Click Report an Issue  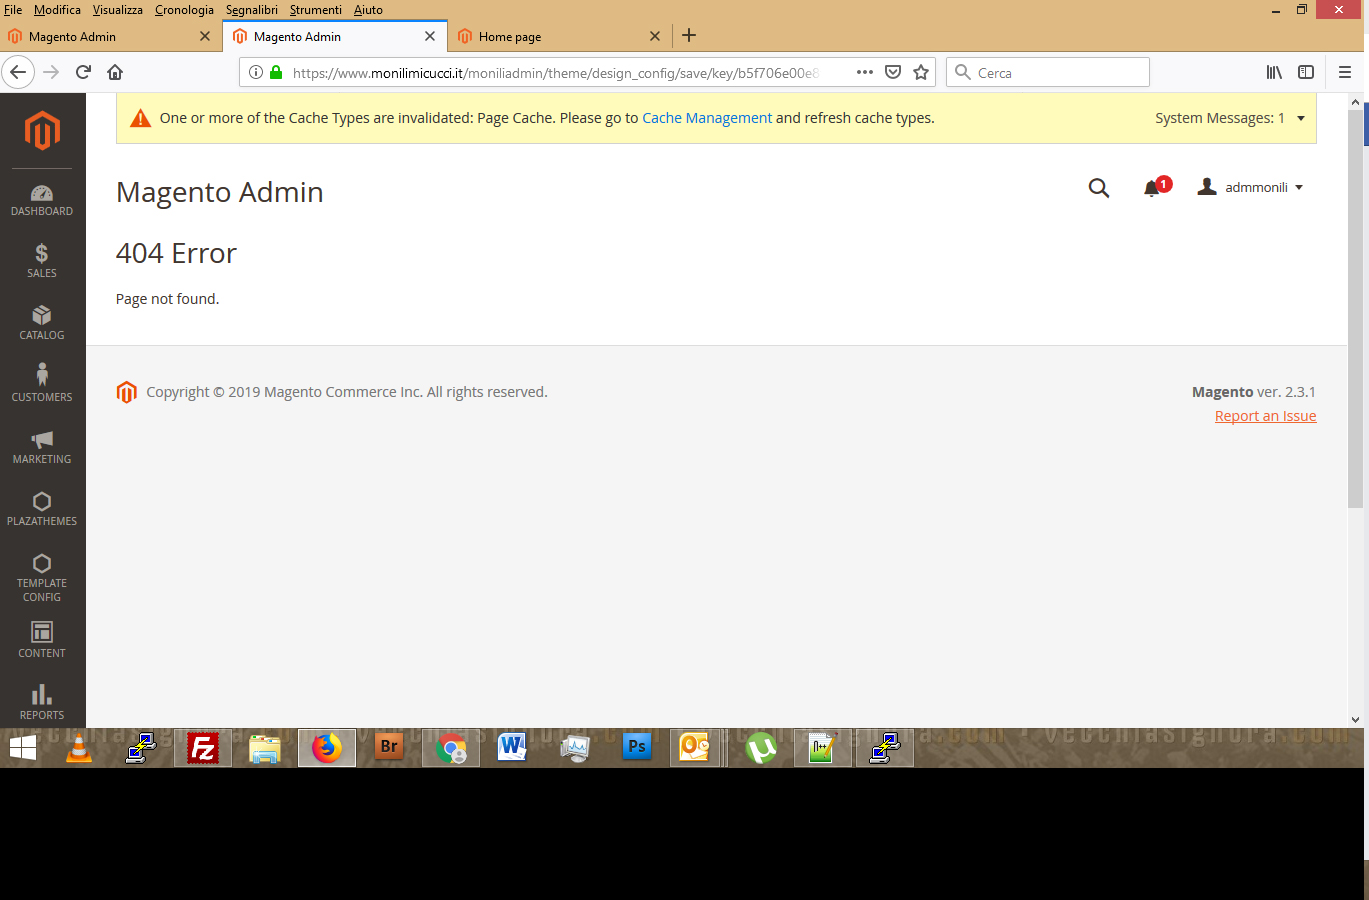(1265, 416)
